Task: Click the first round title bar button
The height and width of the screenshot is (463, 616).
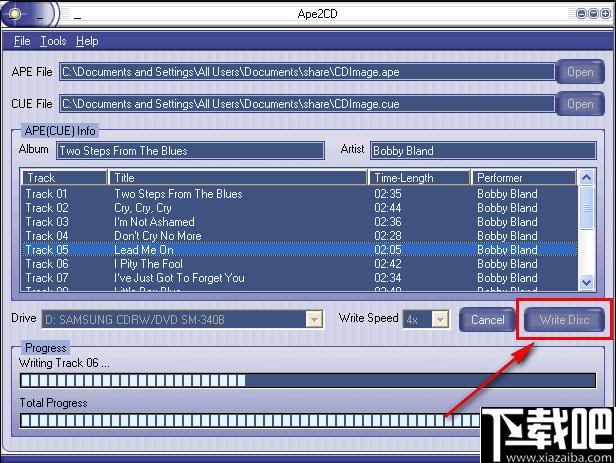Action: pos(581,14)
